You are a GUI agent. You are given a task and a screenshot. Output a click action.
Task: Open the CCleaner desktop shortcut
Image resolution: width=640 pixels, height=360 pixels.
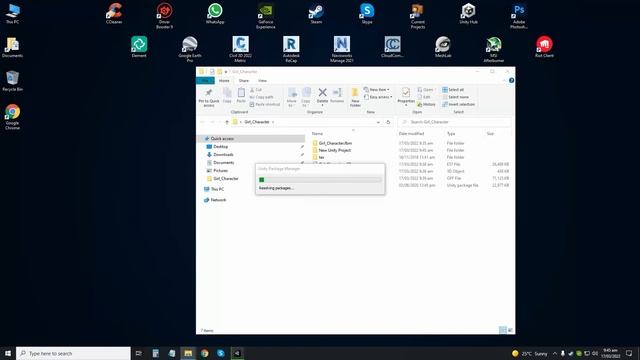pos(114,13)
